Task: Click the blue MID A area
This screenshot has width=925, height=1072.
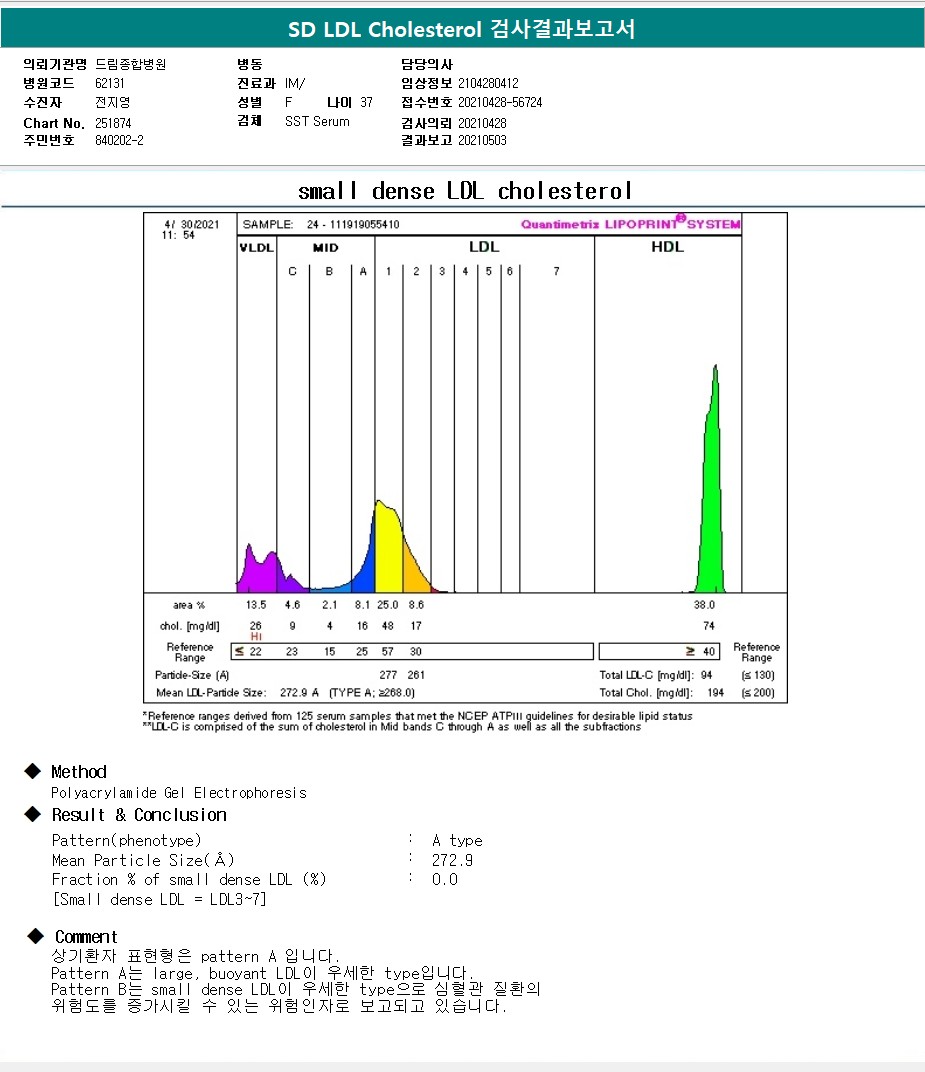Action: (x=364, y=571)
